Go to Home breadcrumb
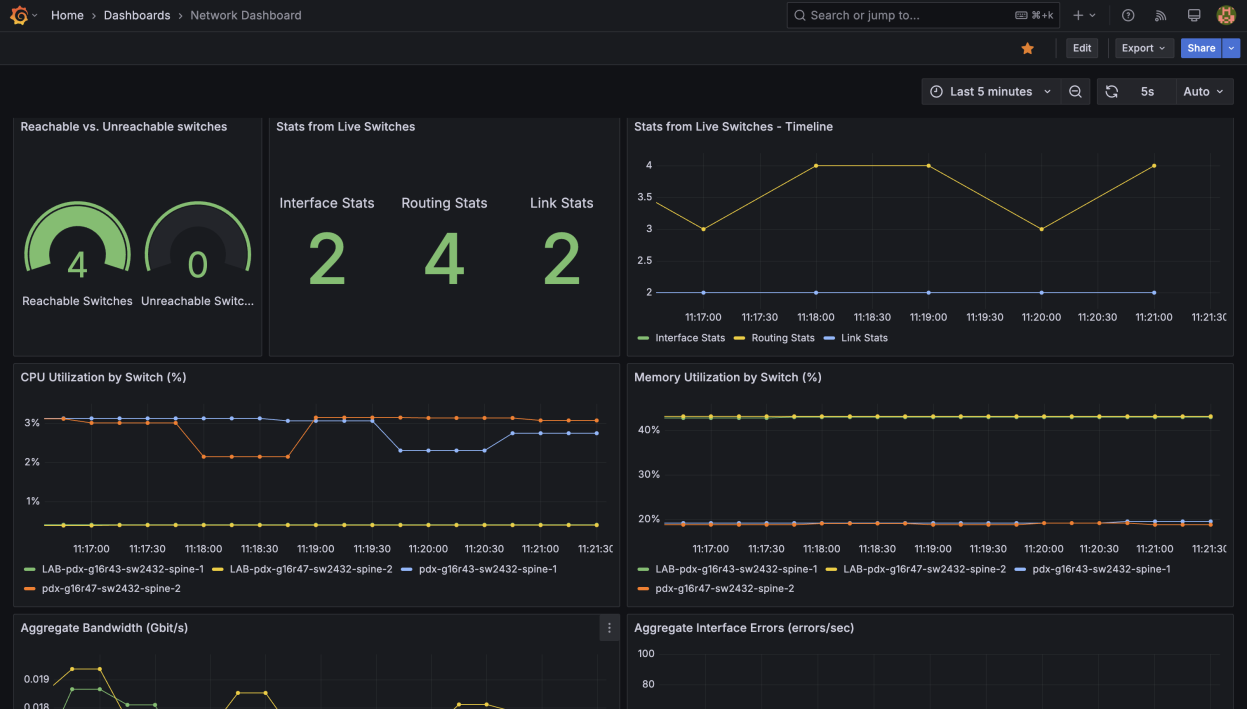Viewport: 1247px width, 709px height. pyautogui.click(x=67, y=15)
